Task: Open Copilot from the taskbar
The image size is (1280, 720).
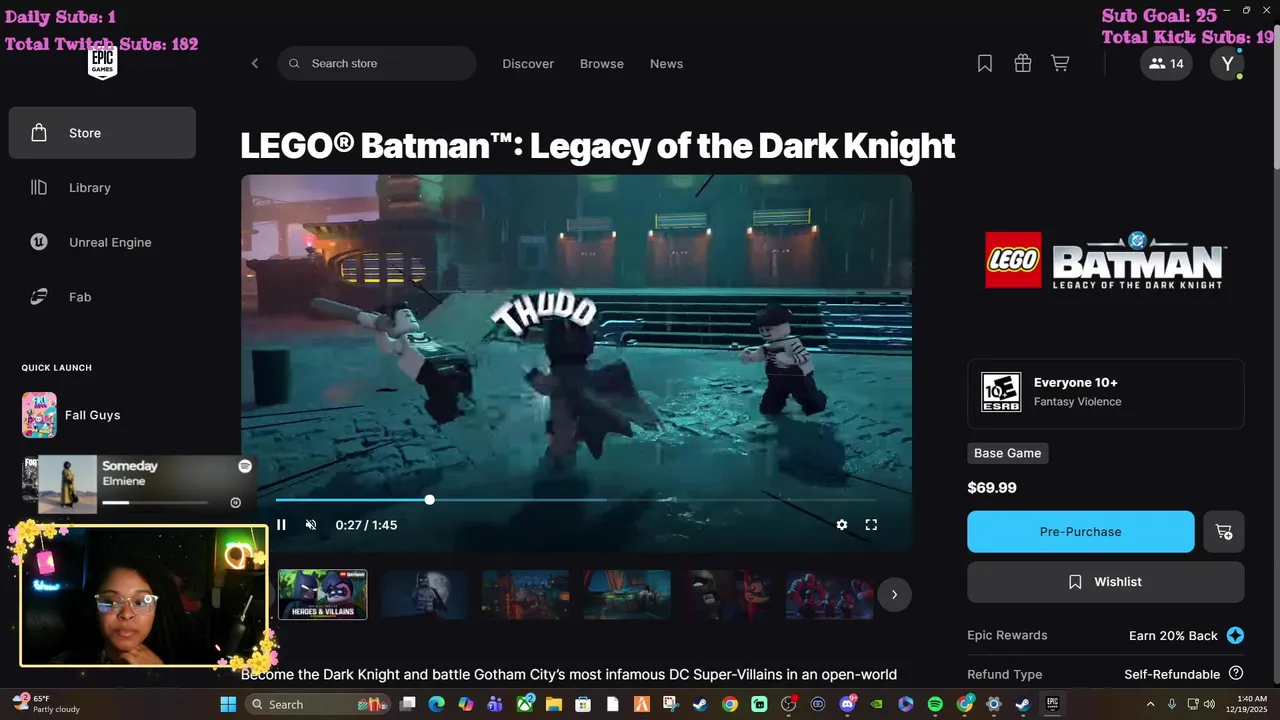Action: 466,704
